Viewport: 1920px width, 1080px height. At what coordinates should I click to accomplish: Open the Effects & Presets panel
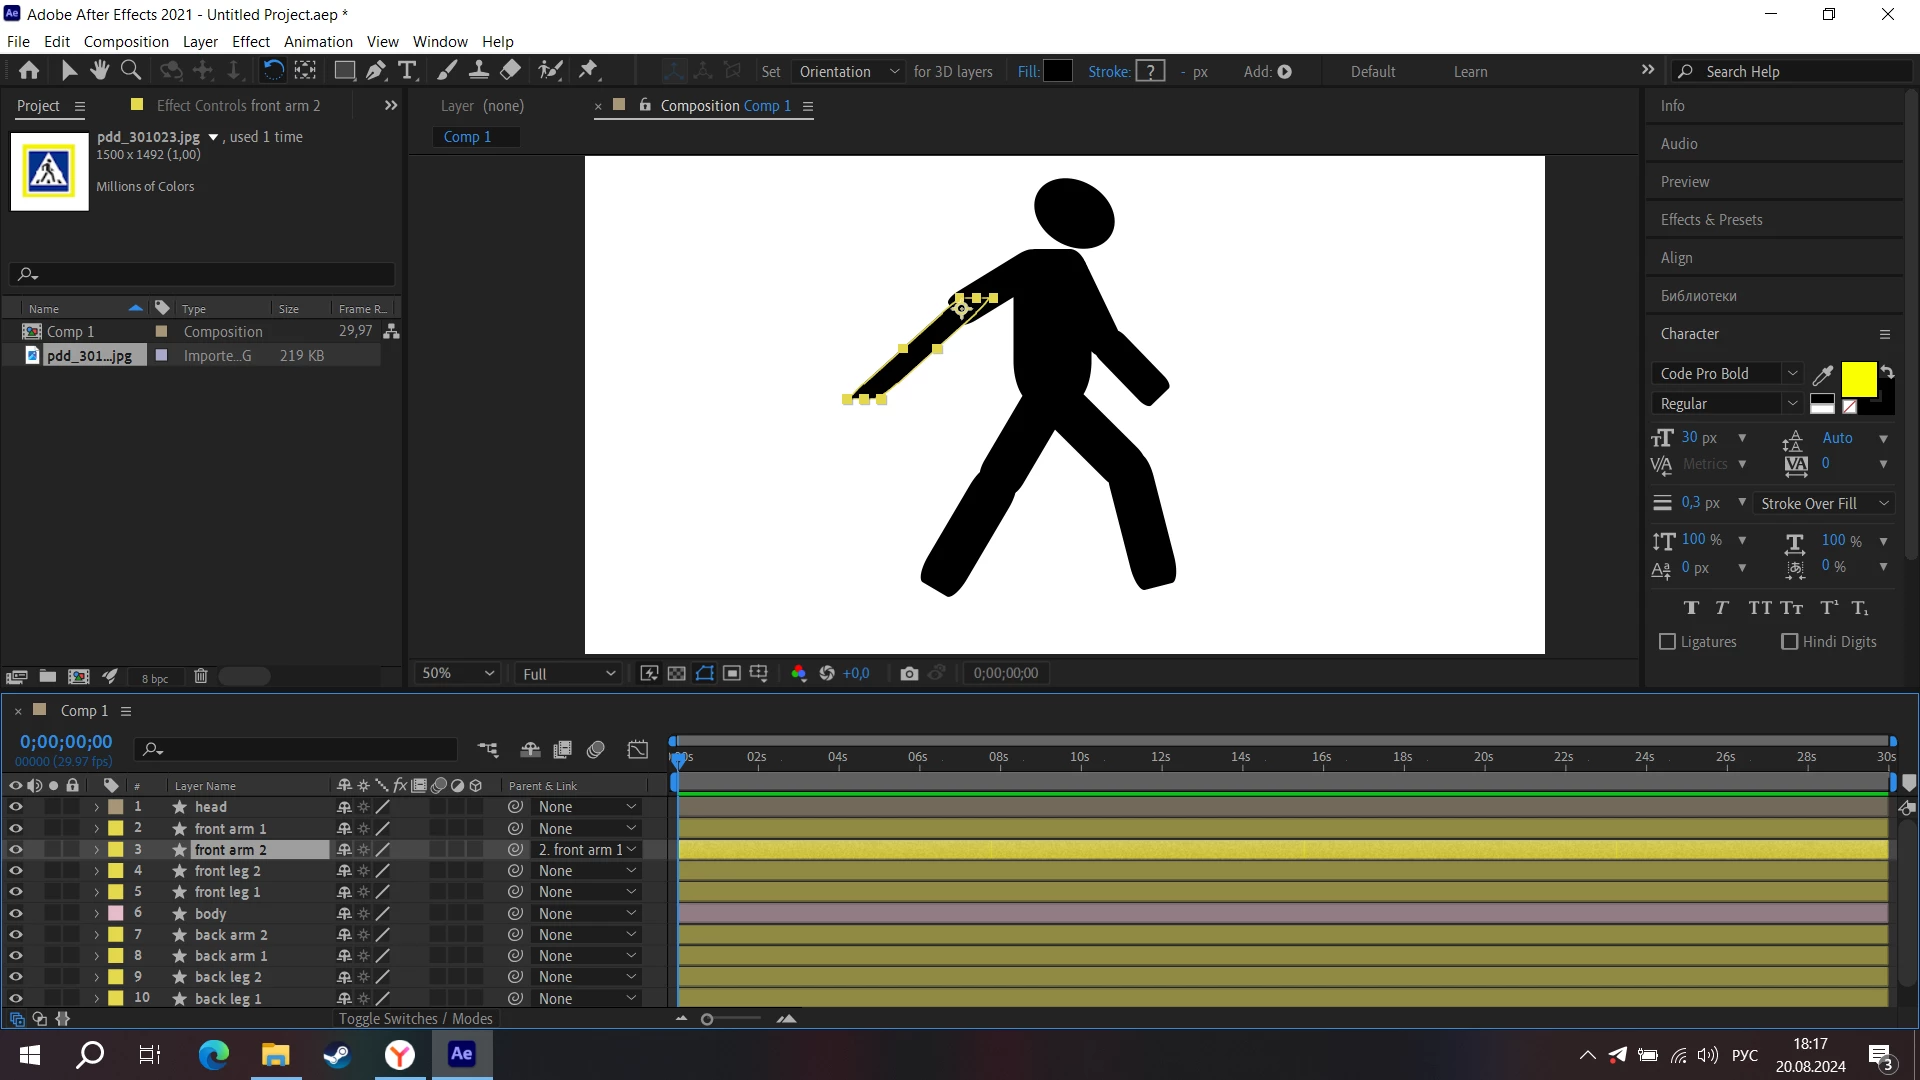(1711, 220)
